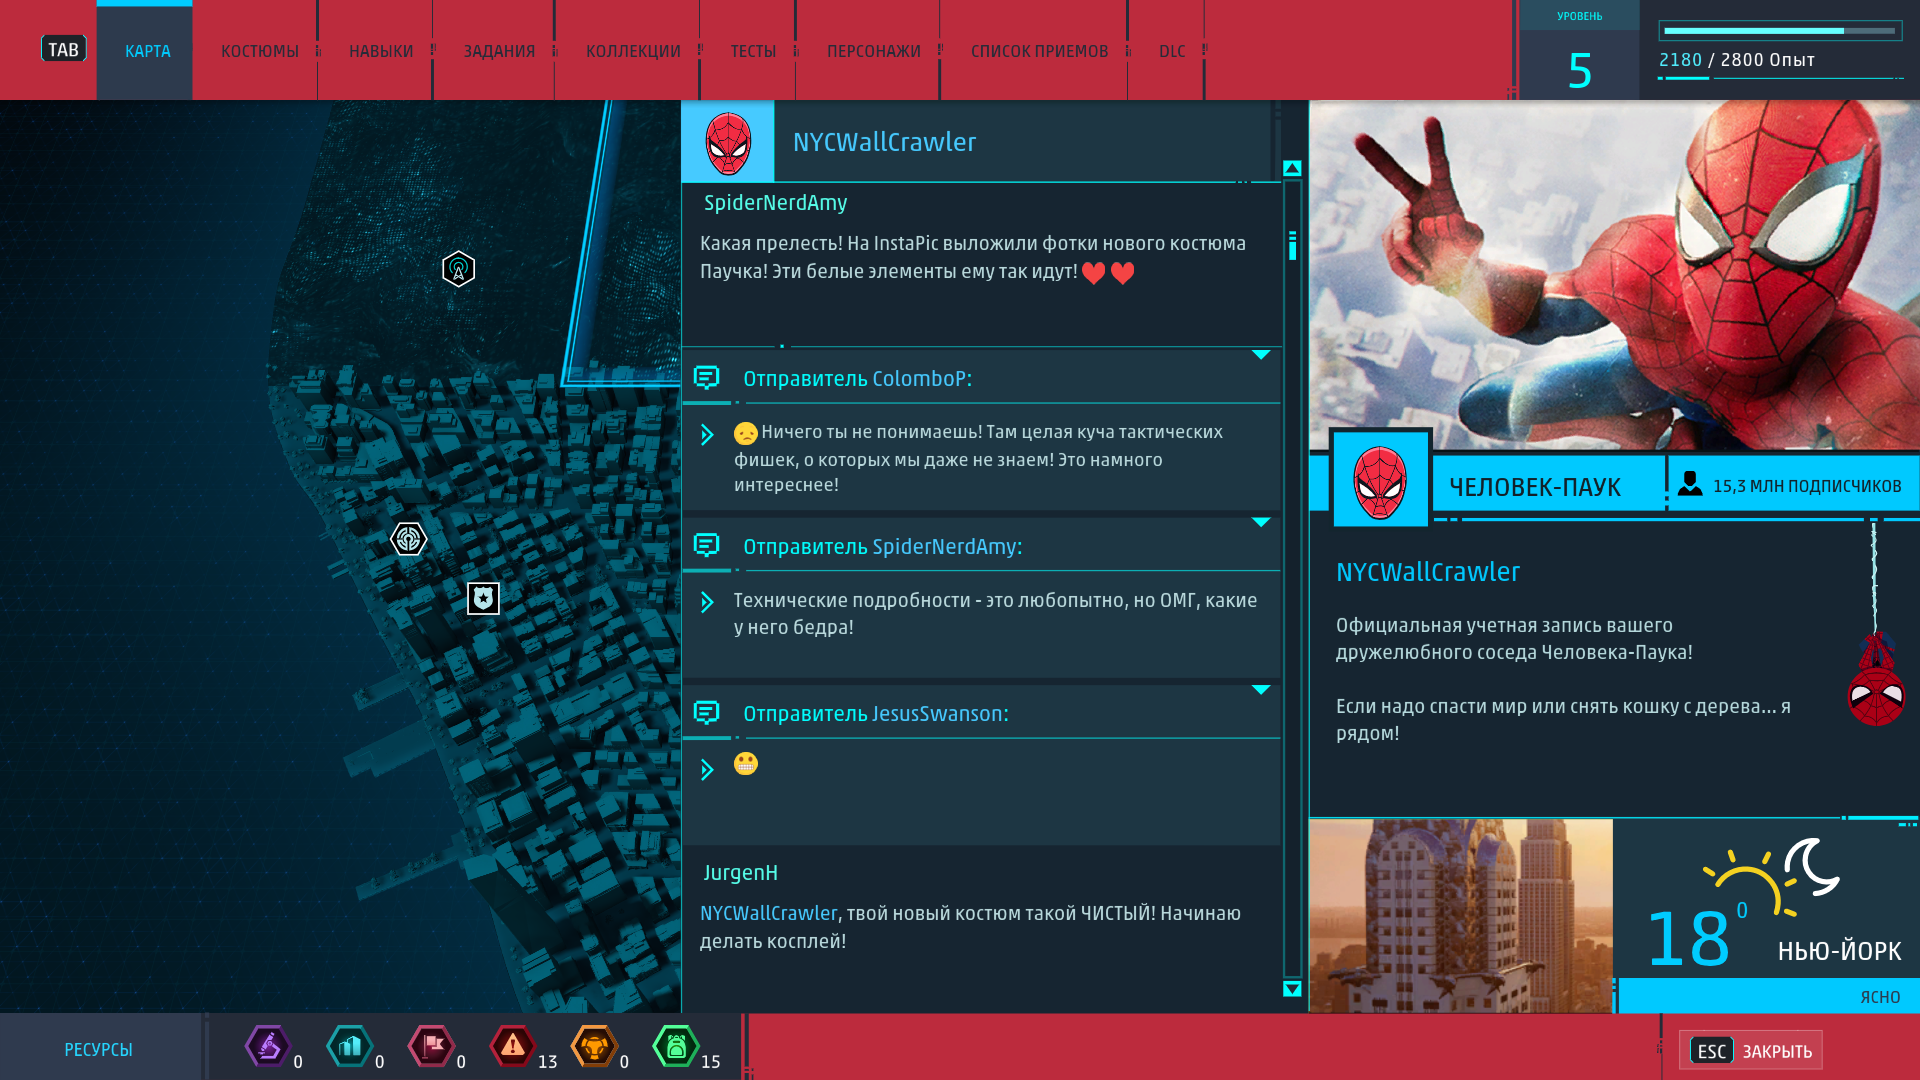Switch to the ТЕСТЫ tab

(x=753, y=51)
